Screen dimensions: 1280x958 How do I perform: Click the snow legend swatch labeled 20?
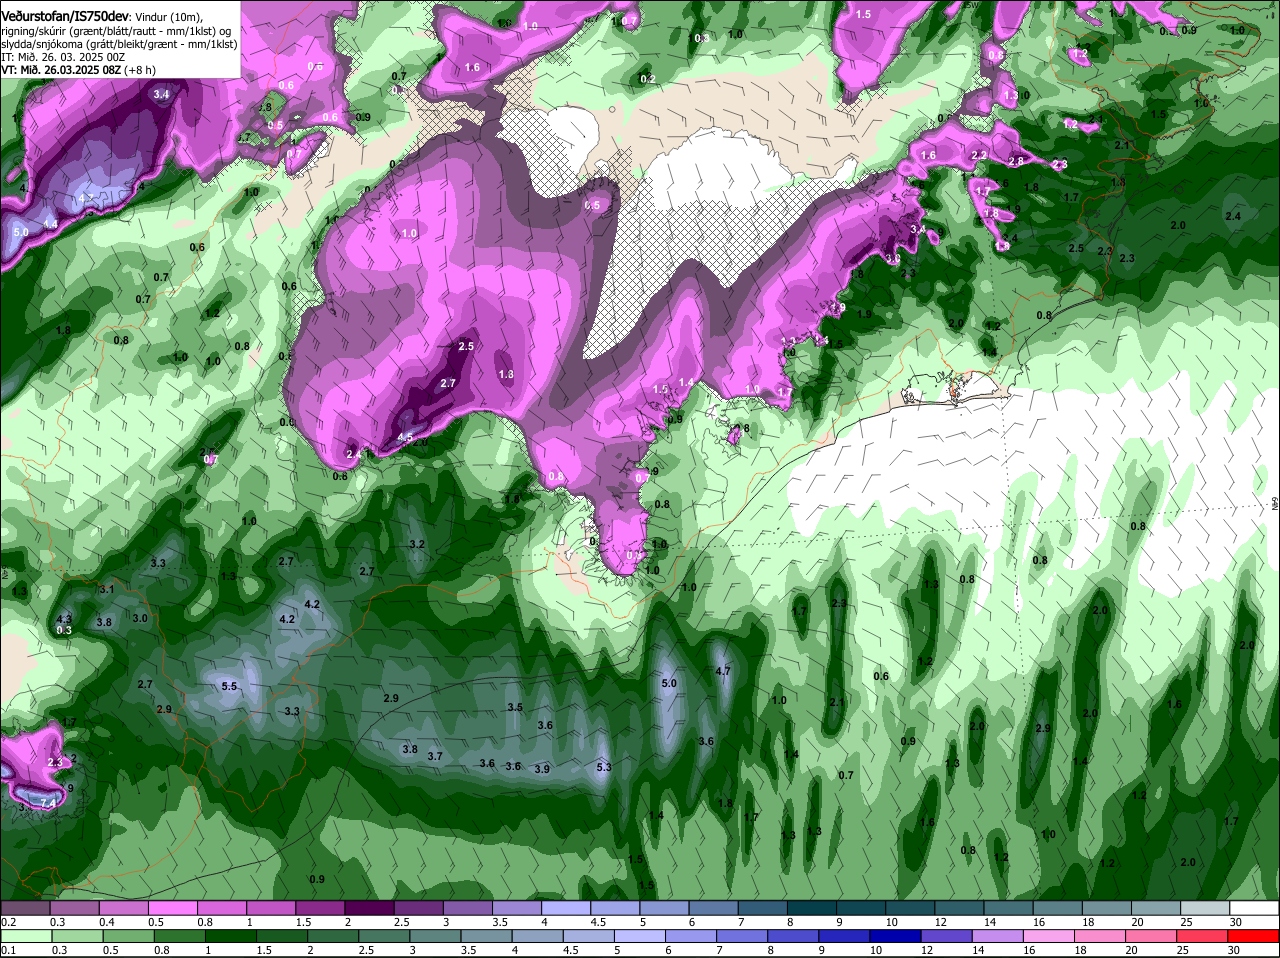(x=1155, y=908)
